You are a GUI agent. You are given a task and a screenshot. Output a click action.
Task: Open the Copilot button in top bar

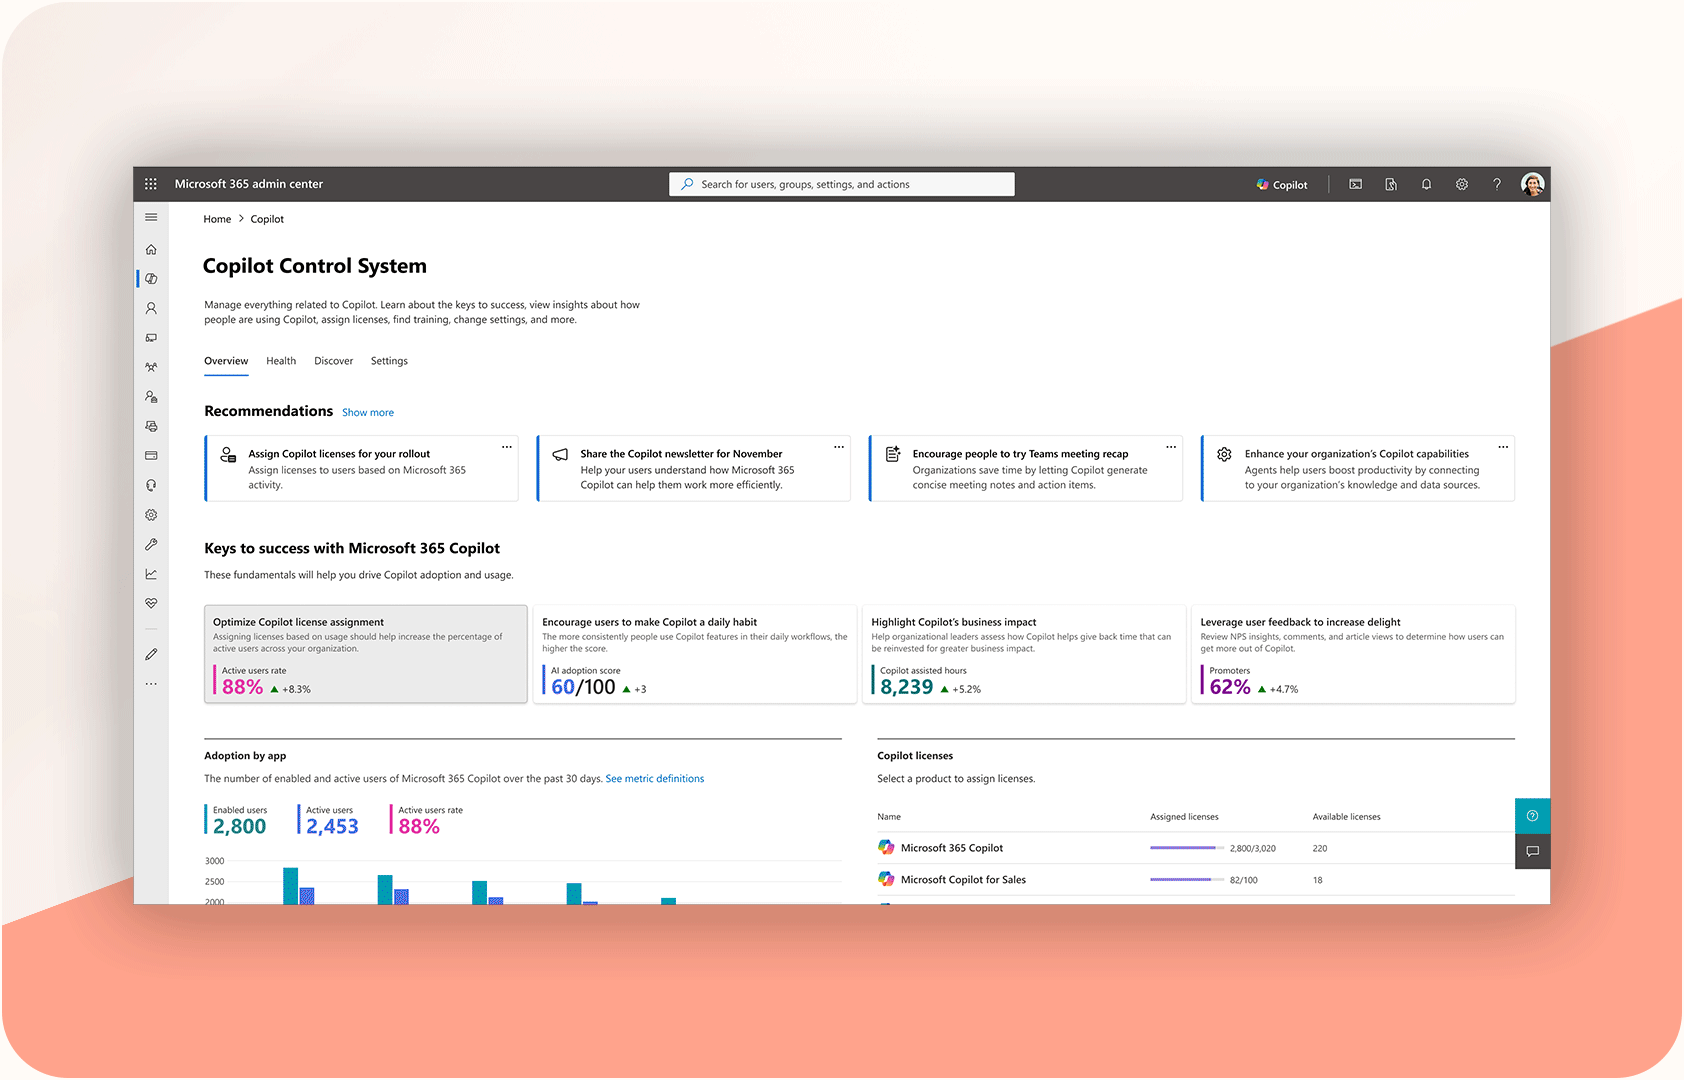[x=1282, y=185]
